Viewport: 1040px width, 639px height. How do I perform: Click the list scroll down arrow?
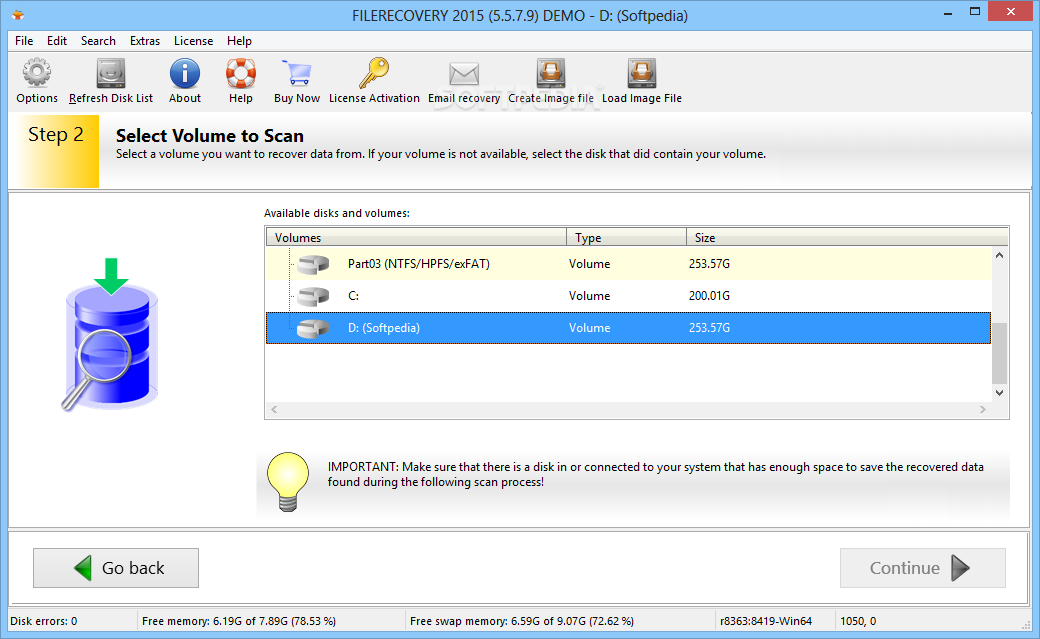click(x=1000, y=393)
